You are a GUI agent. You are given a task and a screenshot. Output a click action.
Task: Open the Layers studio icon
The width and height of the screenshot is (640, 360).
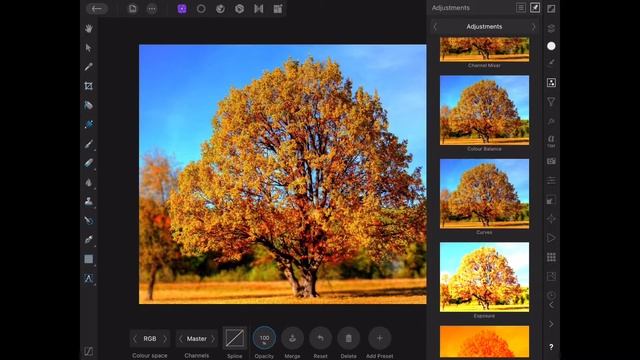551,28
